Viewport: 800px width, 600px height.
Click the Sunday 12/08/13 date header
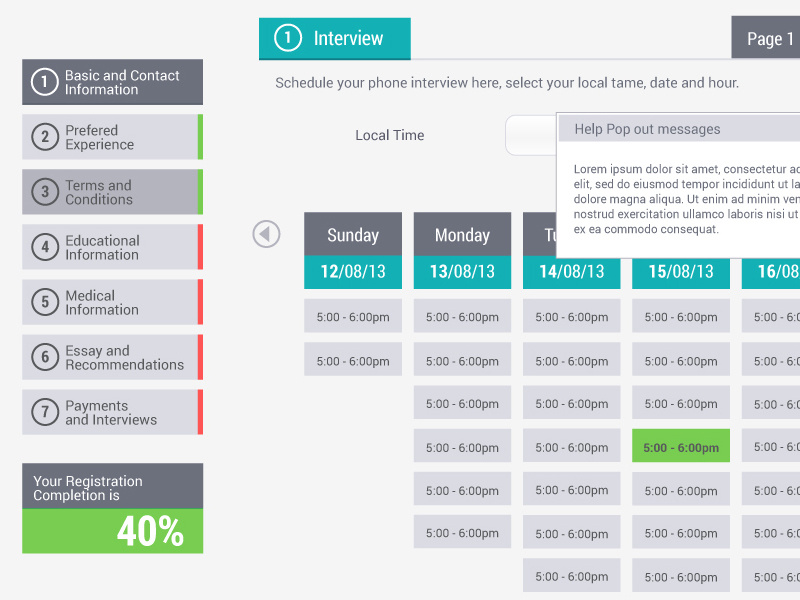(352, 270)
